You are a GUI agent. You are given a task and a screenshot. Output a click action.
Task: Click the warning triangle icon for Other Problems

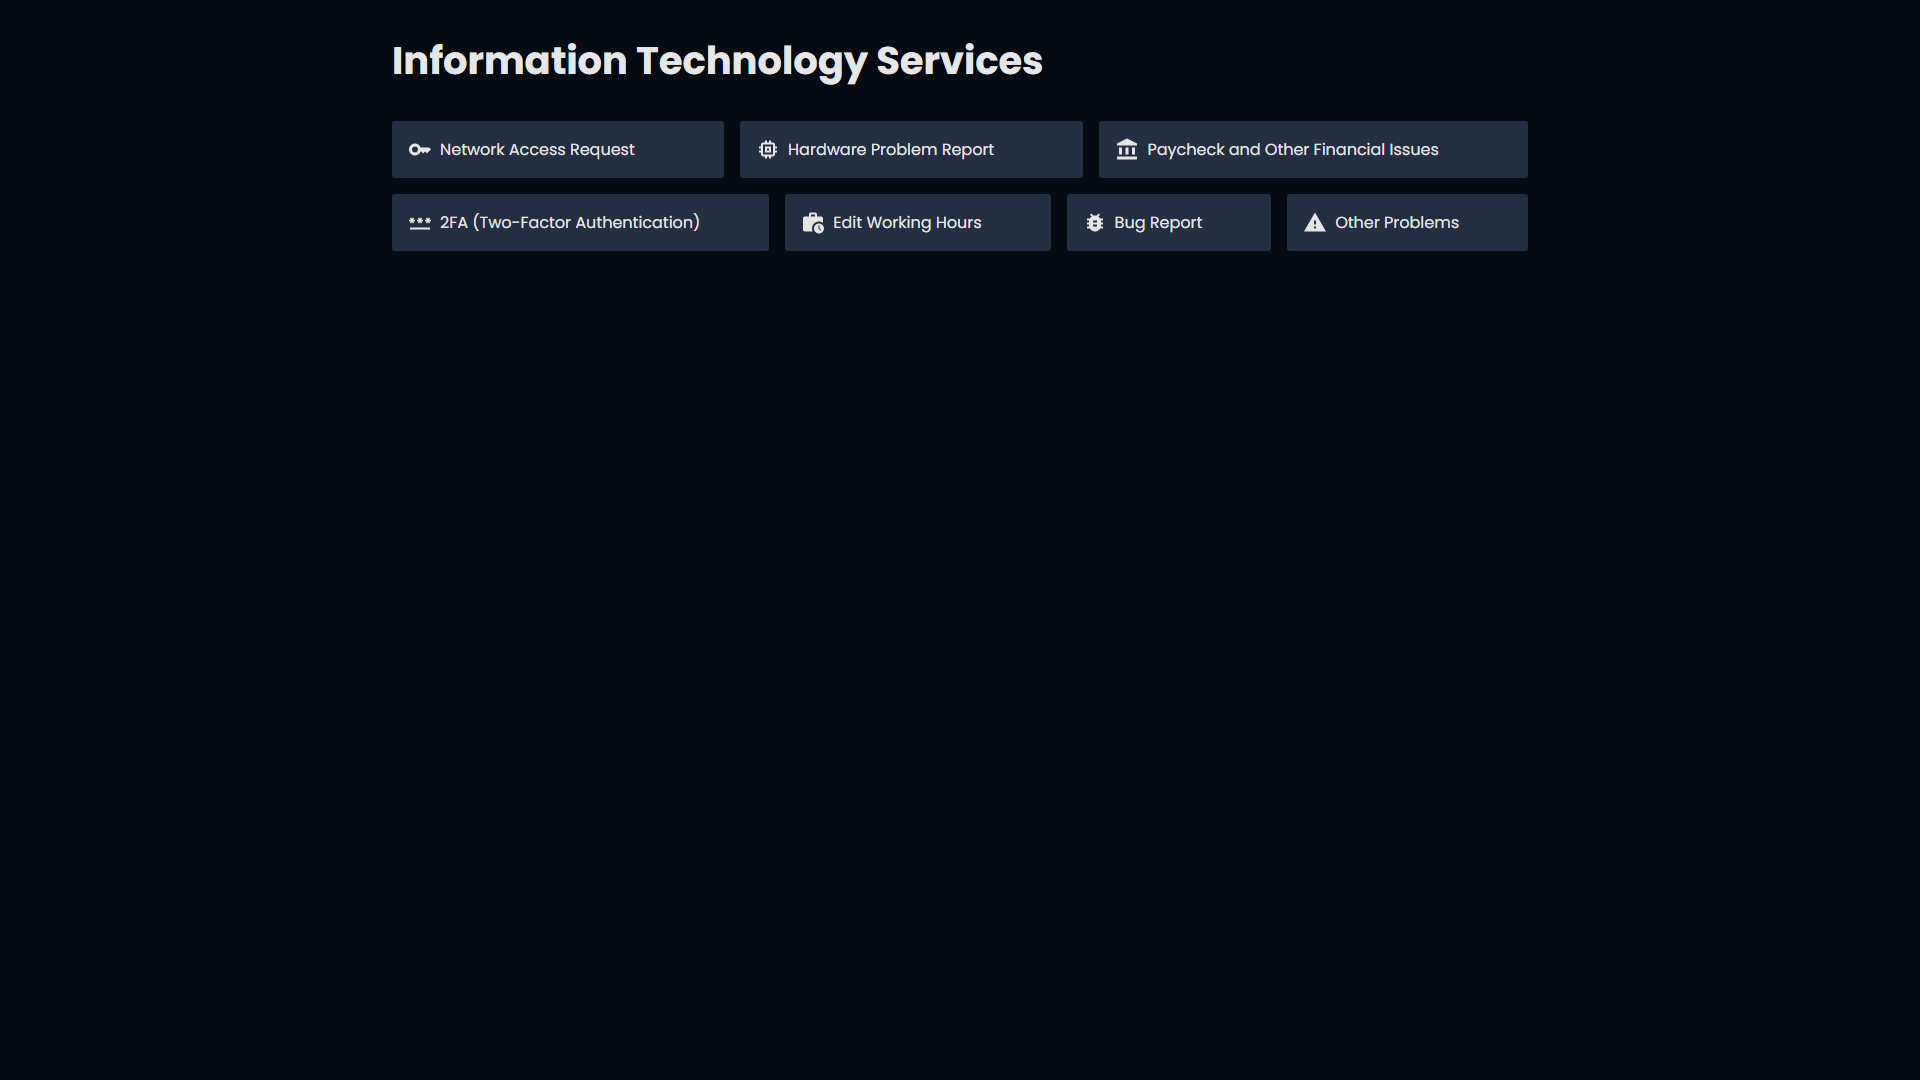(1315, 223)
